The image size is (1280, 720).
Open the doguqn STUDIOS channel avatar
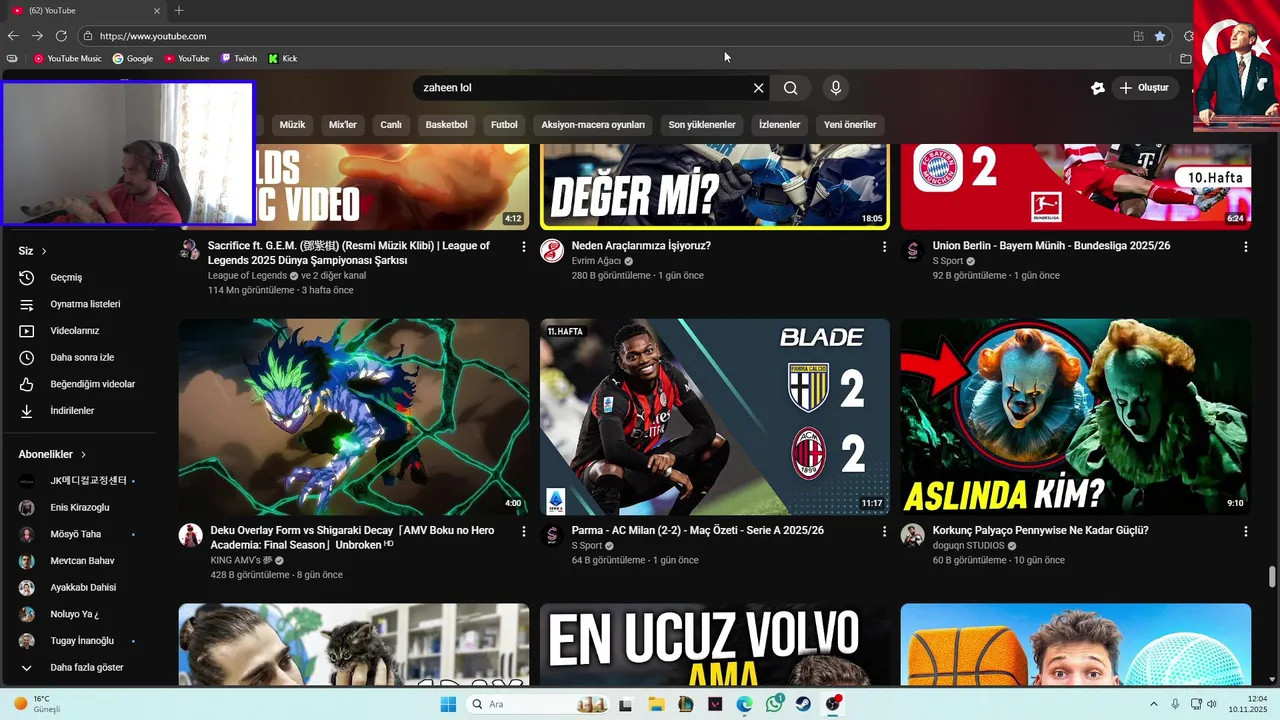[913, 535]
